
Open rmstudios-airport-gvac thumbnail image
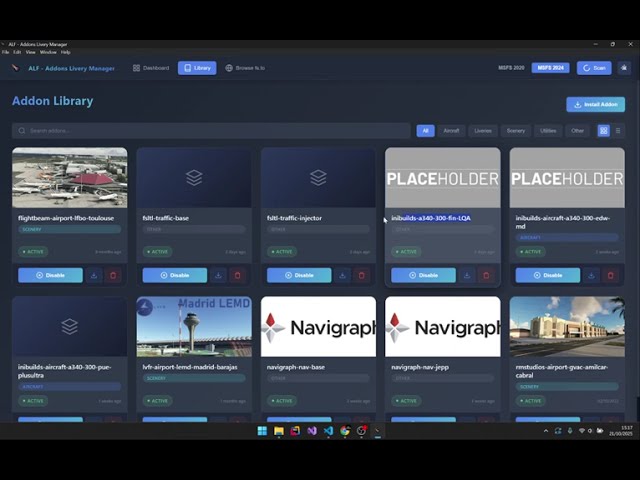click(x=567, y=327)
